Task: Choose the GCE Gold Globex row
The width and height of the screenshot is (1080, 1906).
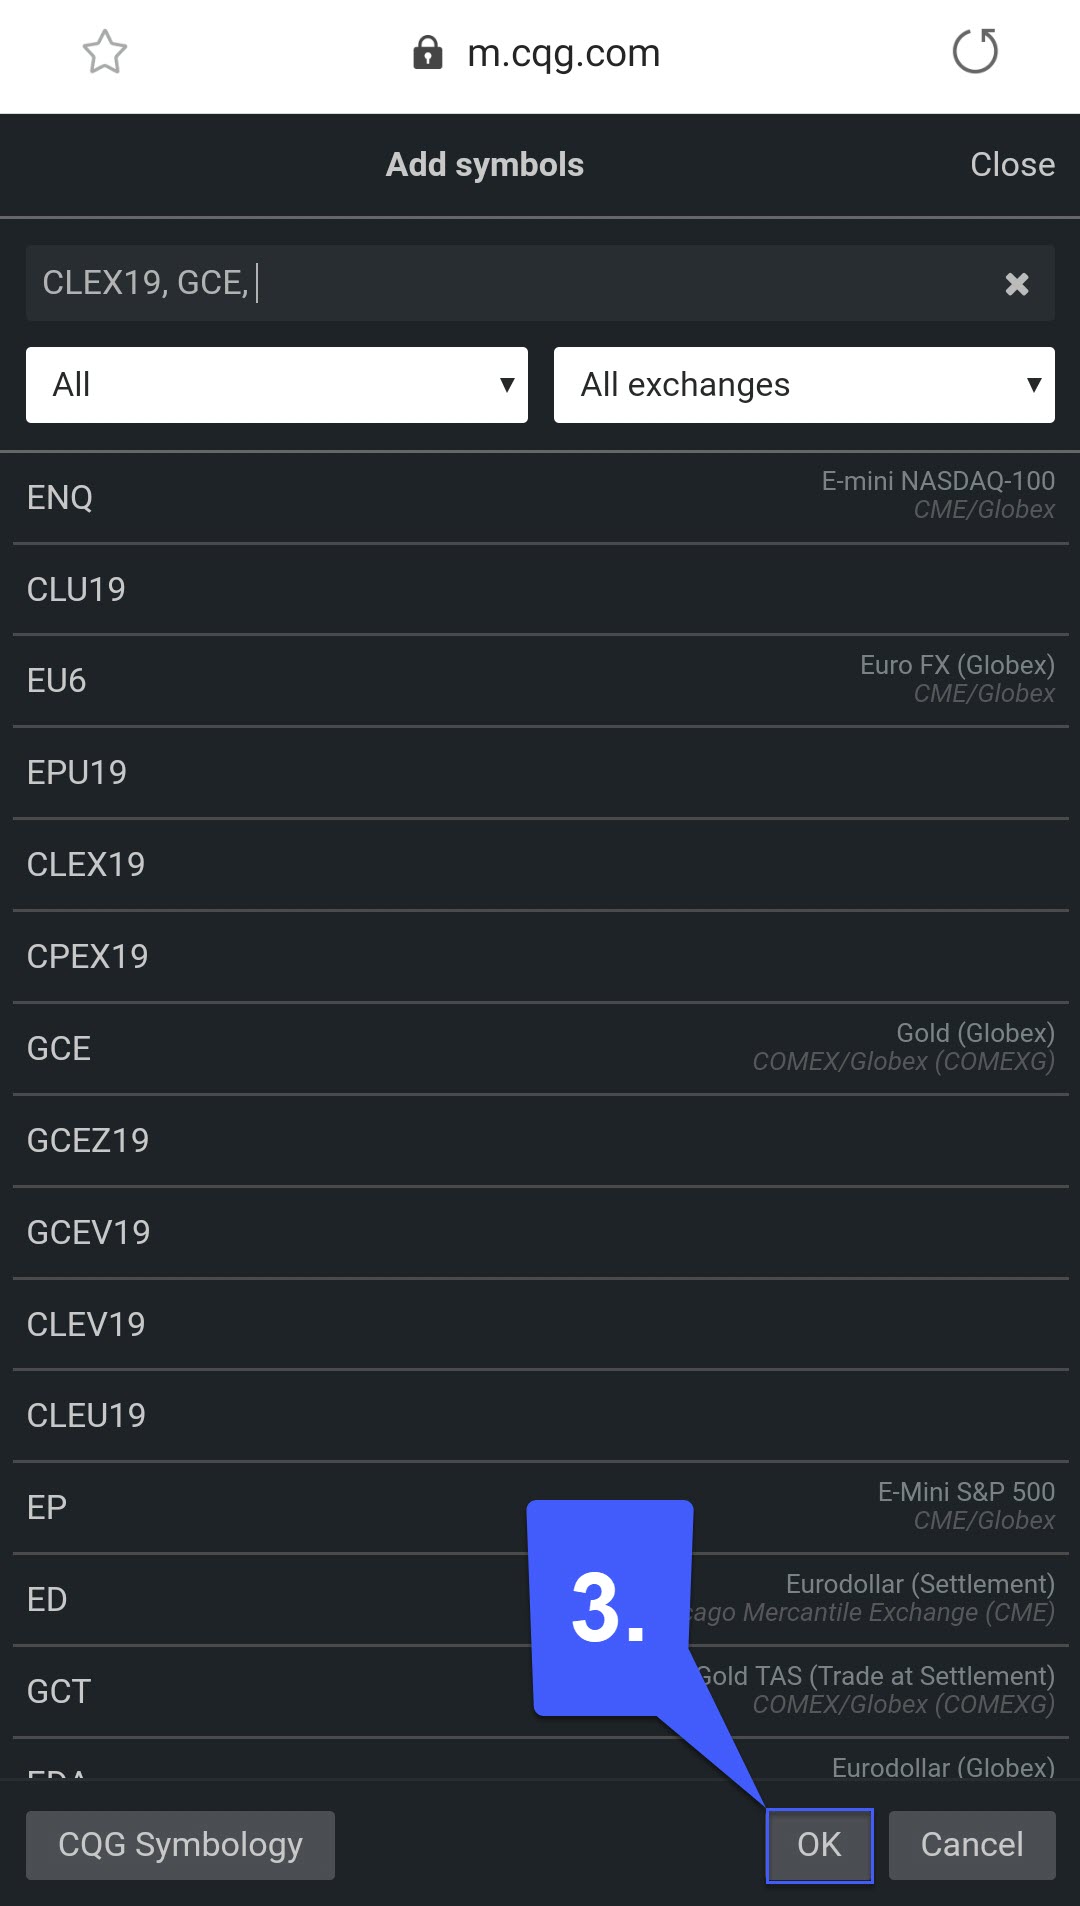Action: [x=540, y=1049]
